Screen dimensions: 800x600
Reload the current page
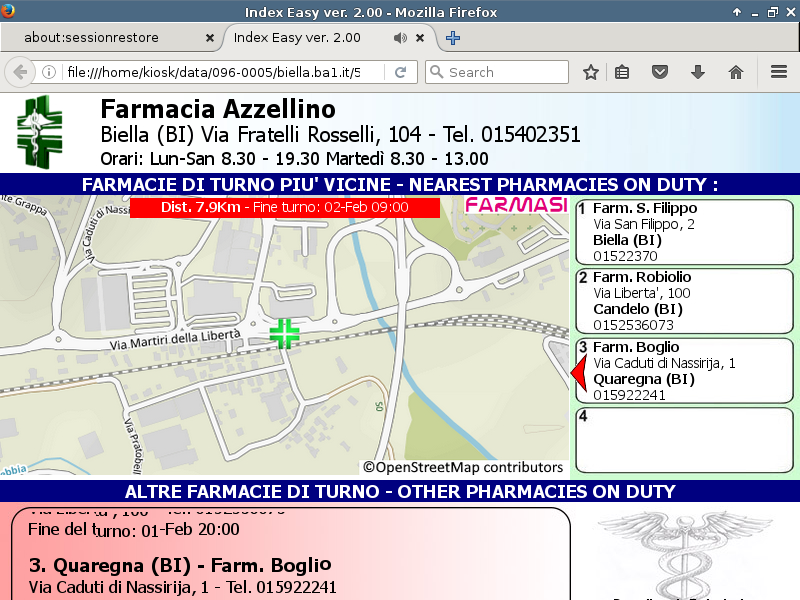point(400,72)
